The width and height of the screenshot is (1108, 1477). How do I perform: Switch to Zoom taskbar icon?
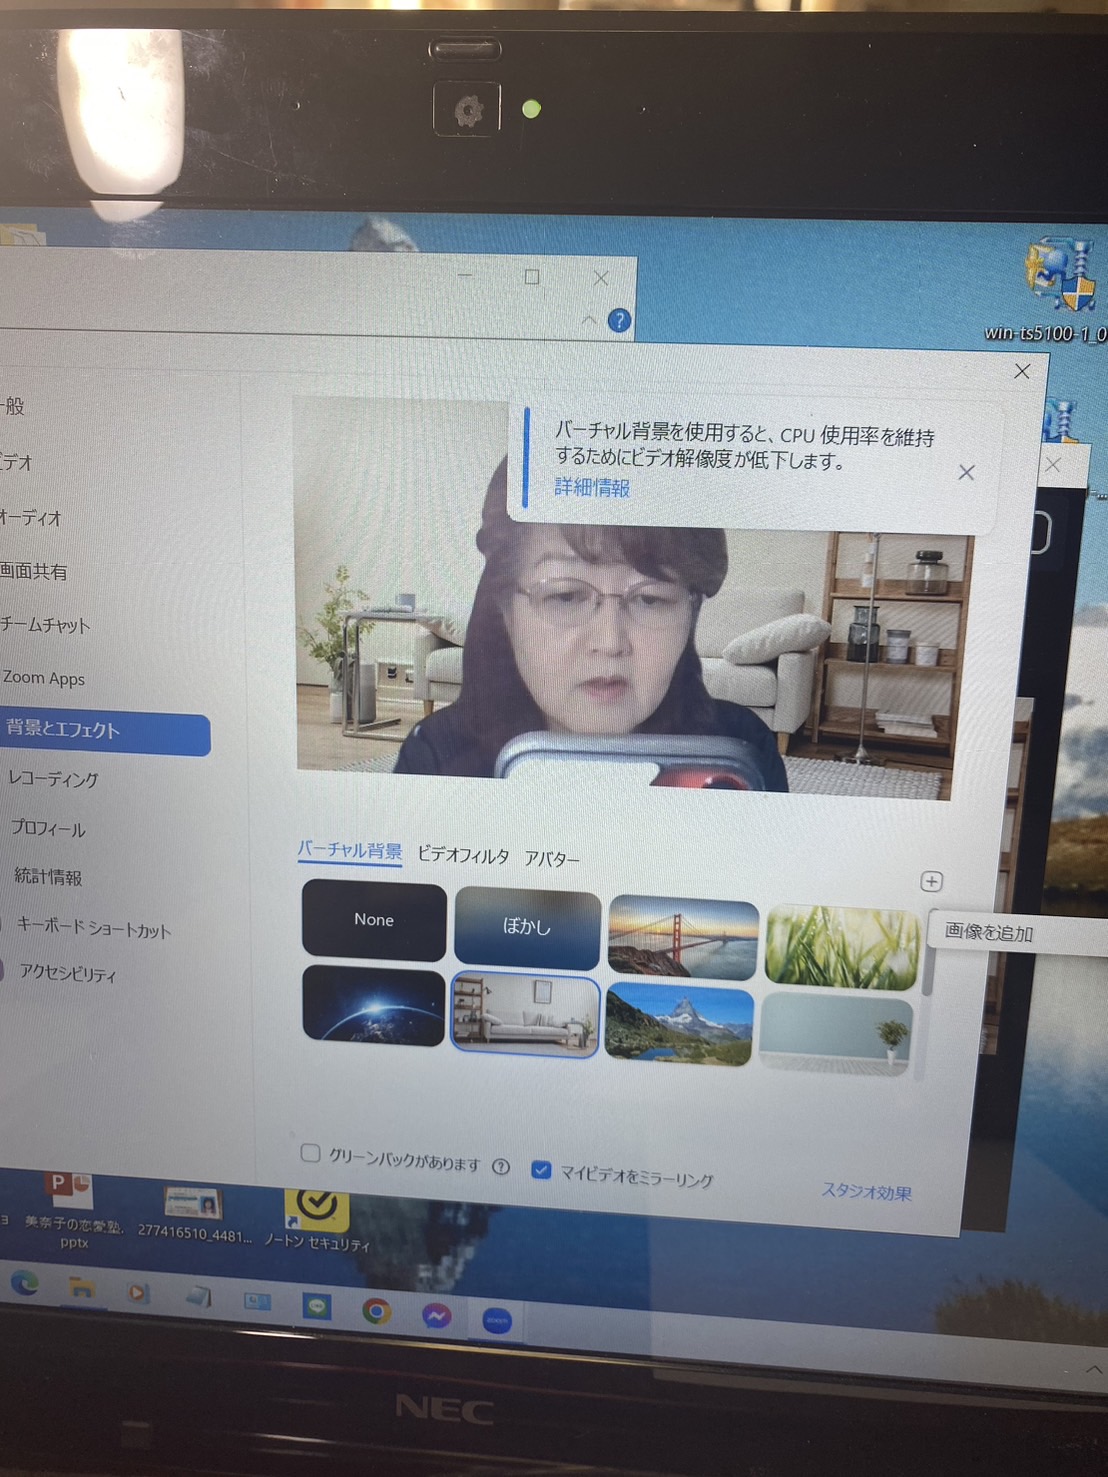coord(497,1321)
